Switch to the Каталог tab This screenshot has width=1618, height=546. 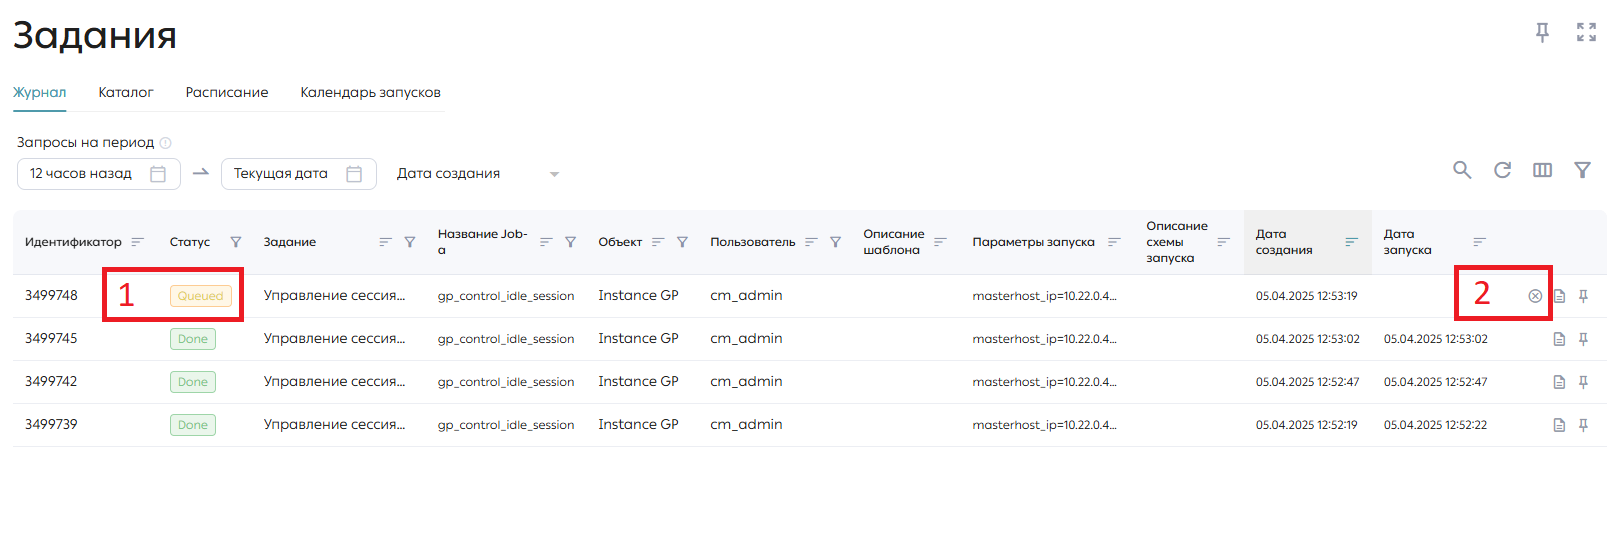coord(126,92)
